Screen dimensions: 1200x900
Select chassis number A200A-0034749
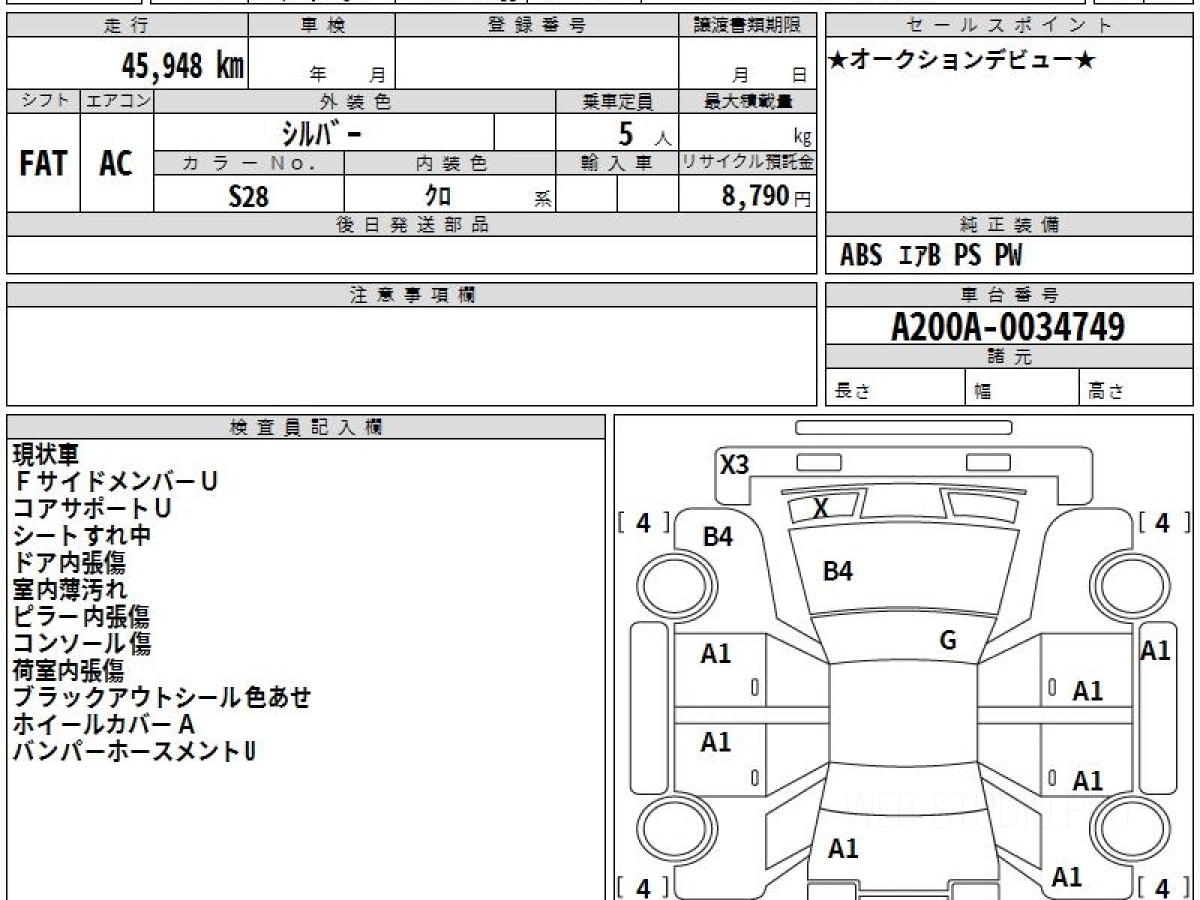coord(1008,326)
